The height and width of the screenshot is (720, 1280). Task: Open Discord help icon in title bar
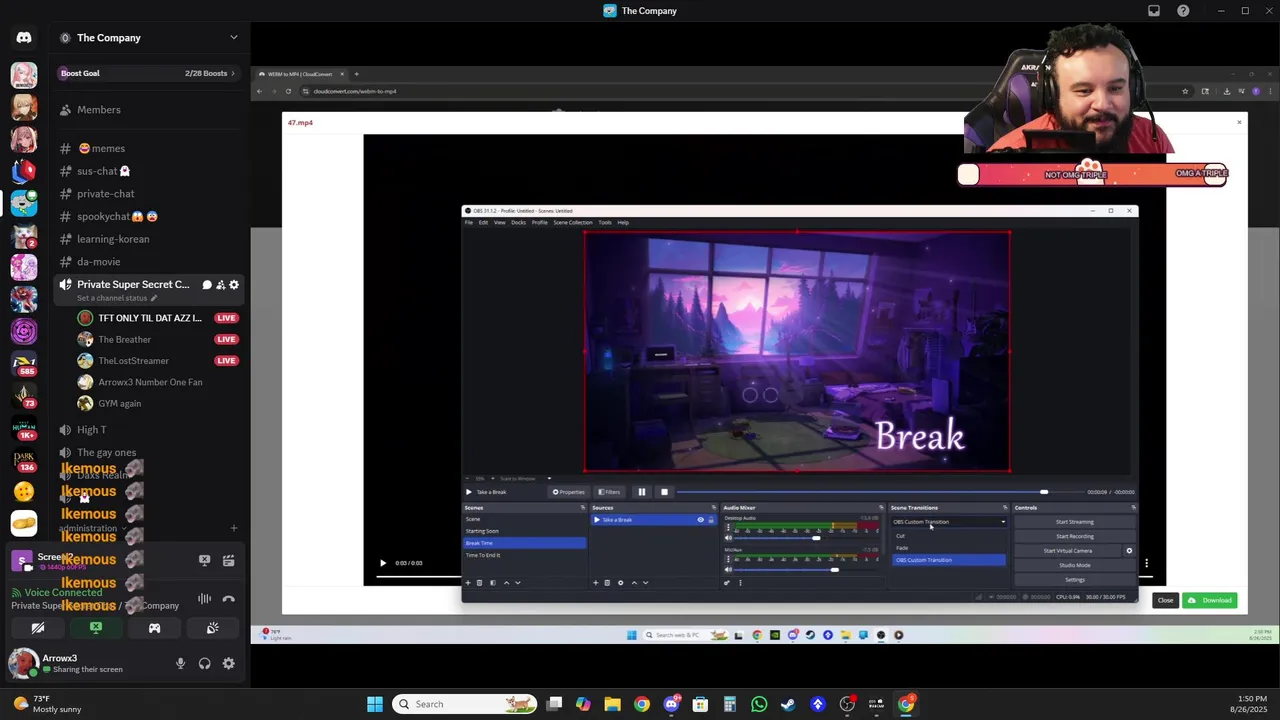click(1184, 11)
